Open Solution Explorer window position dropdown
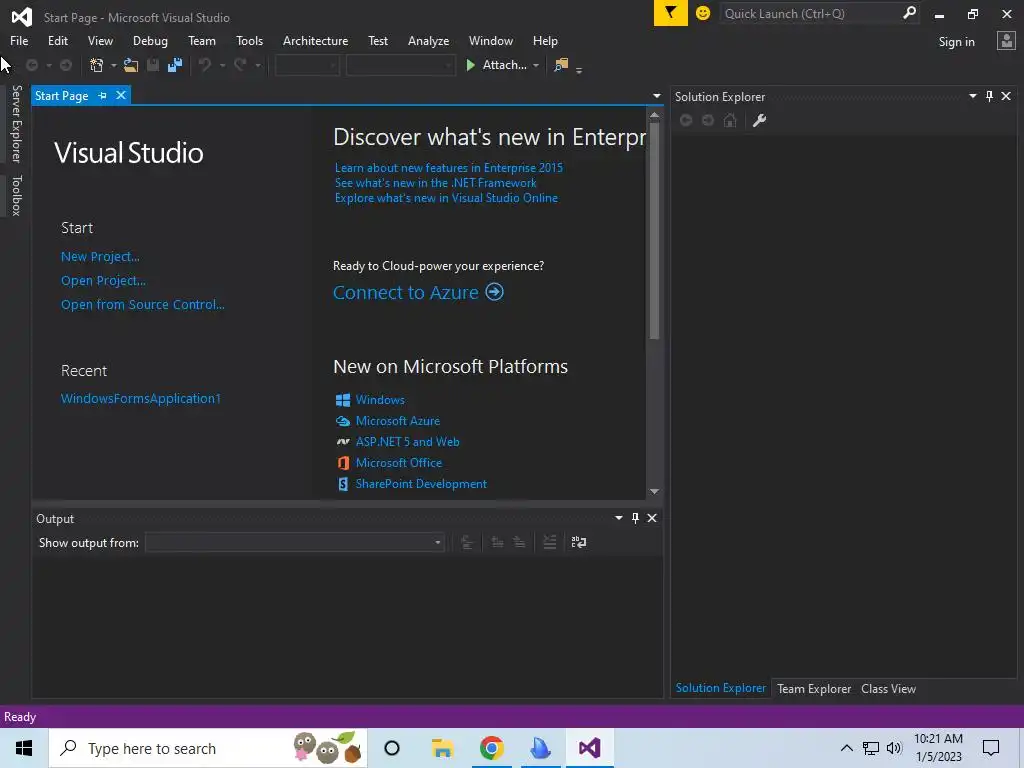Viewport: 1024px width, 768px height. coord(972,96)
